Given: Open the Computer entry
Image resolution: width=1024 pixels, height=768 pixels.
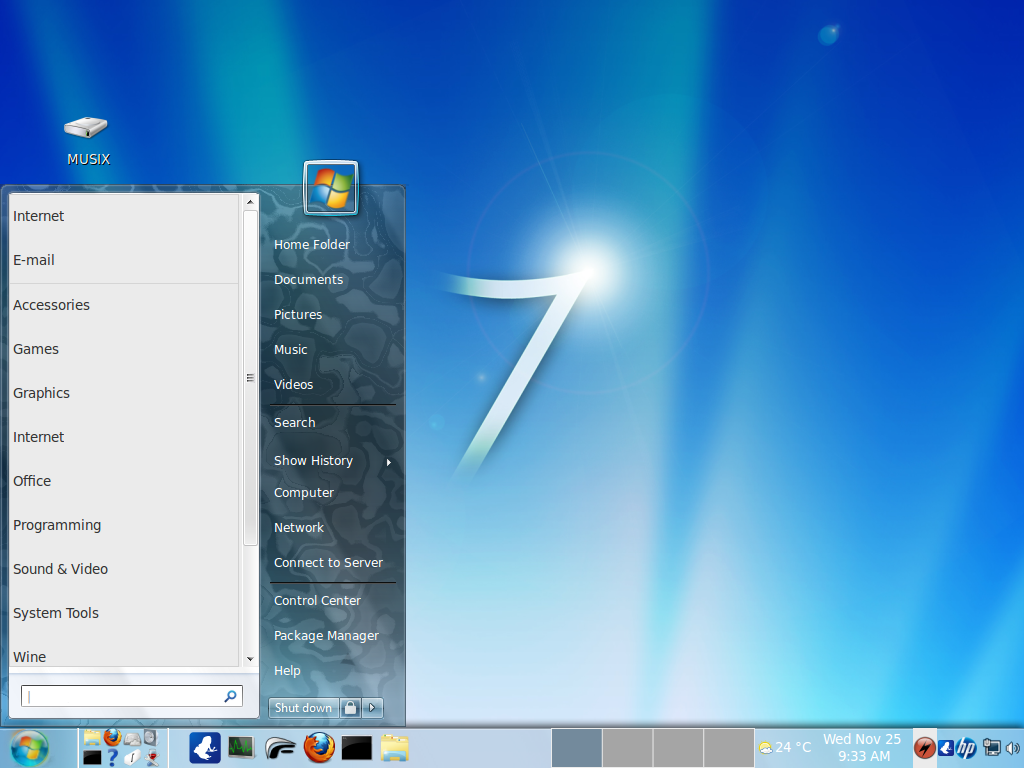Looking at the screenshot, I should [332, 492].
